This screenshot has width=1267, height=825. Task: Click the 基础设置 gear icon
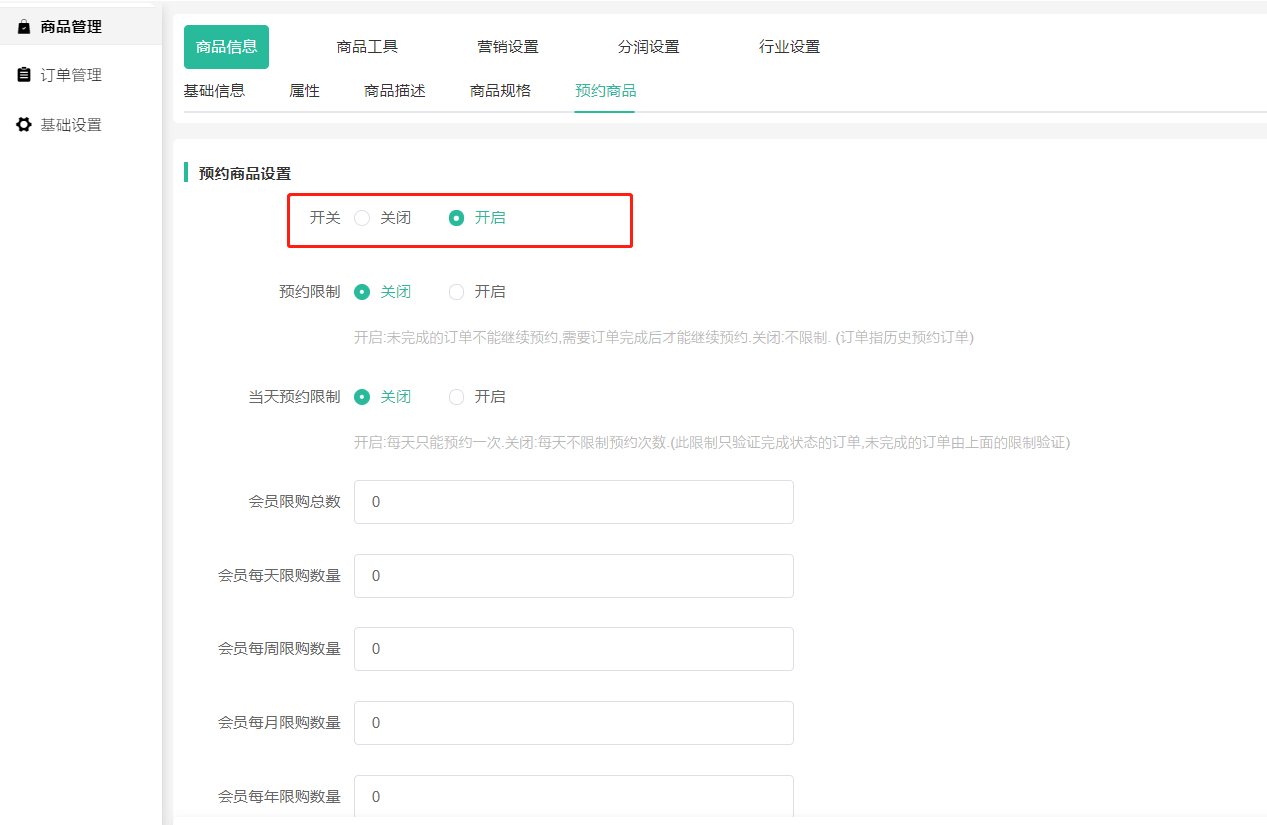(x=24, y=125)
